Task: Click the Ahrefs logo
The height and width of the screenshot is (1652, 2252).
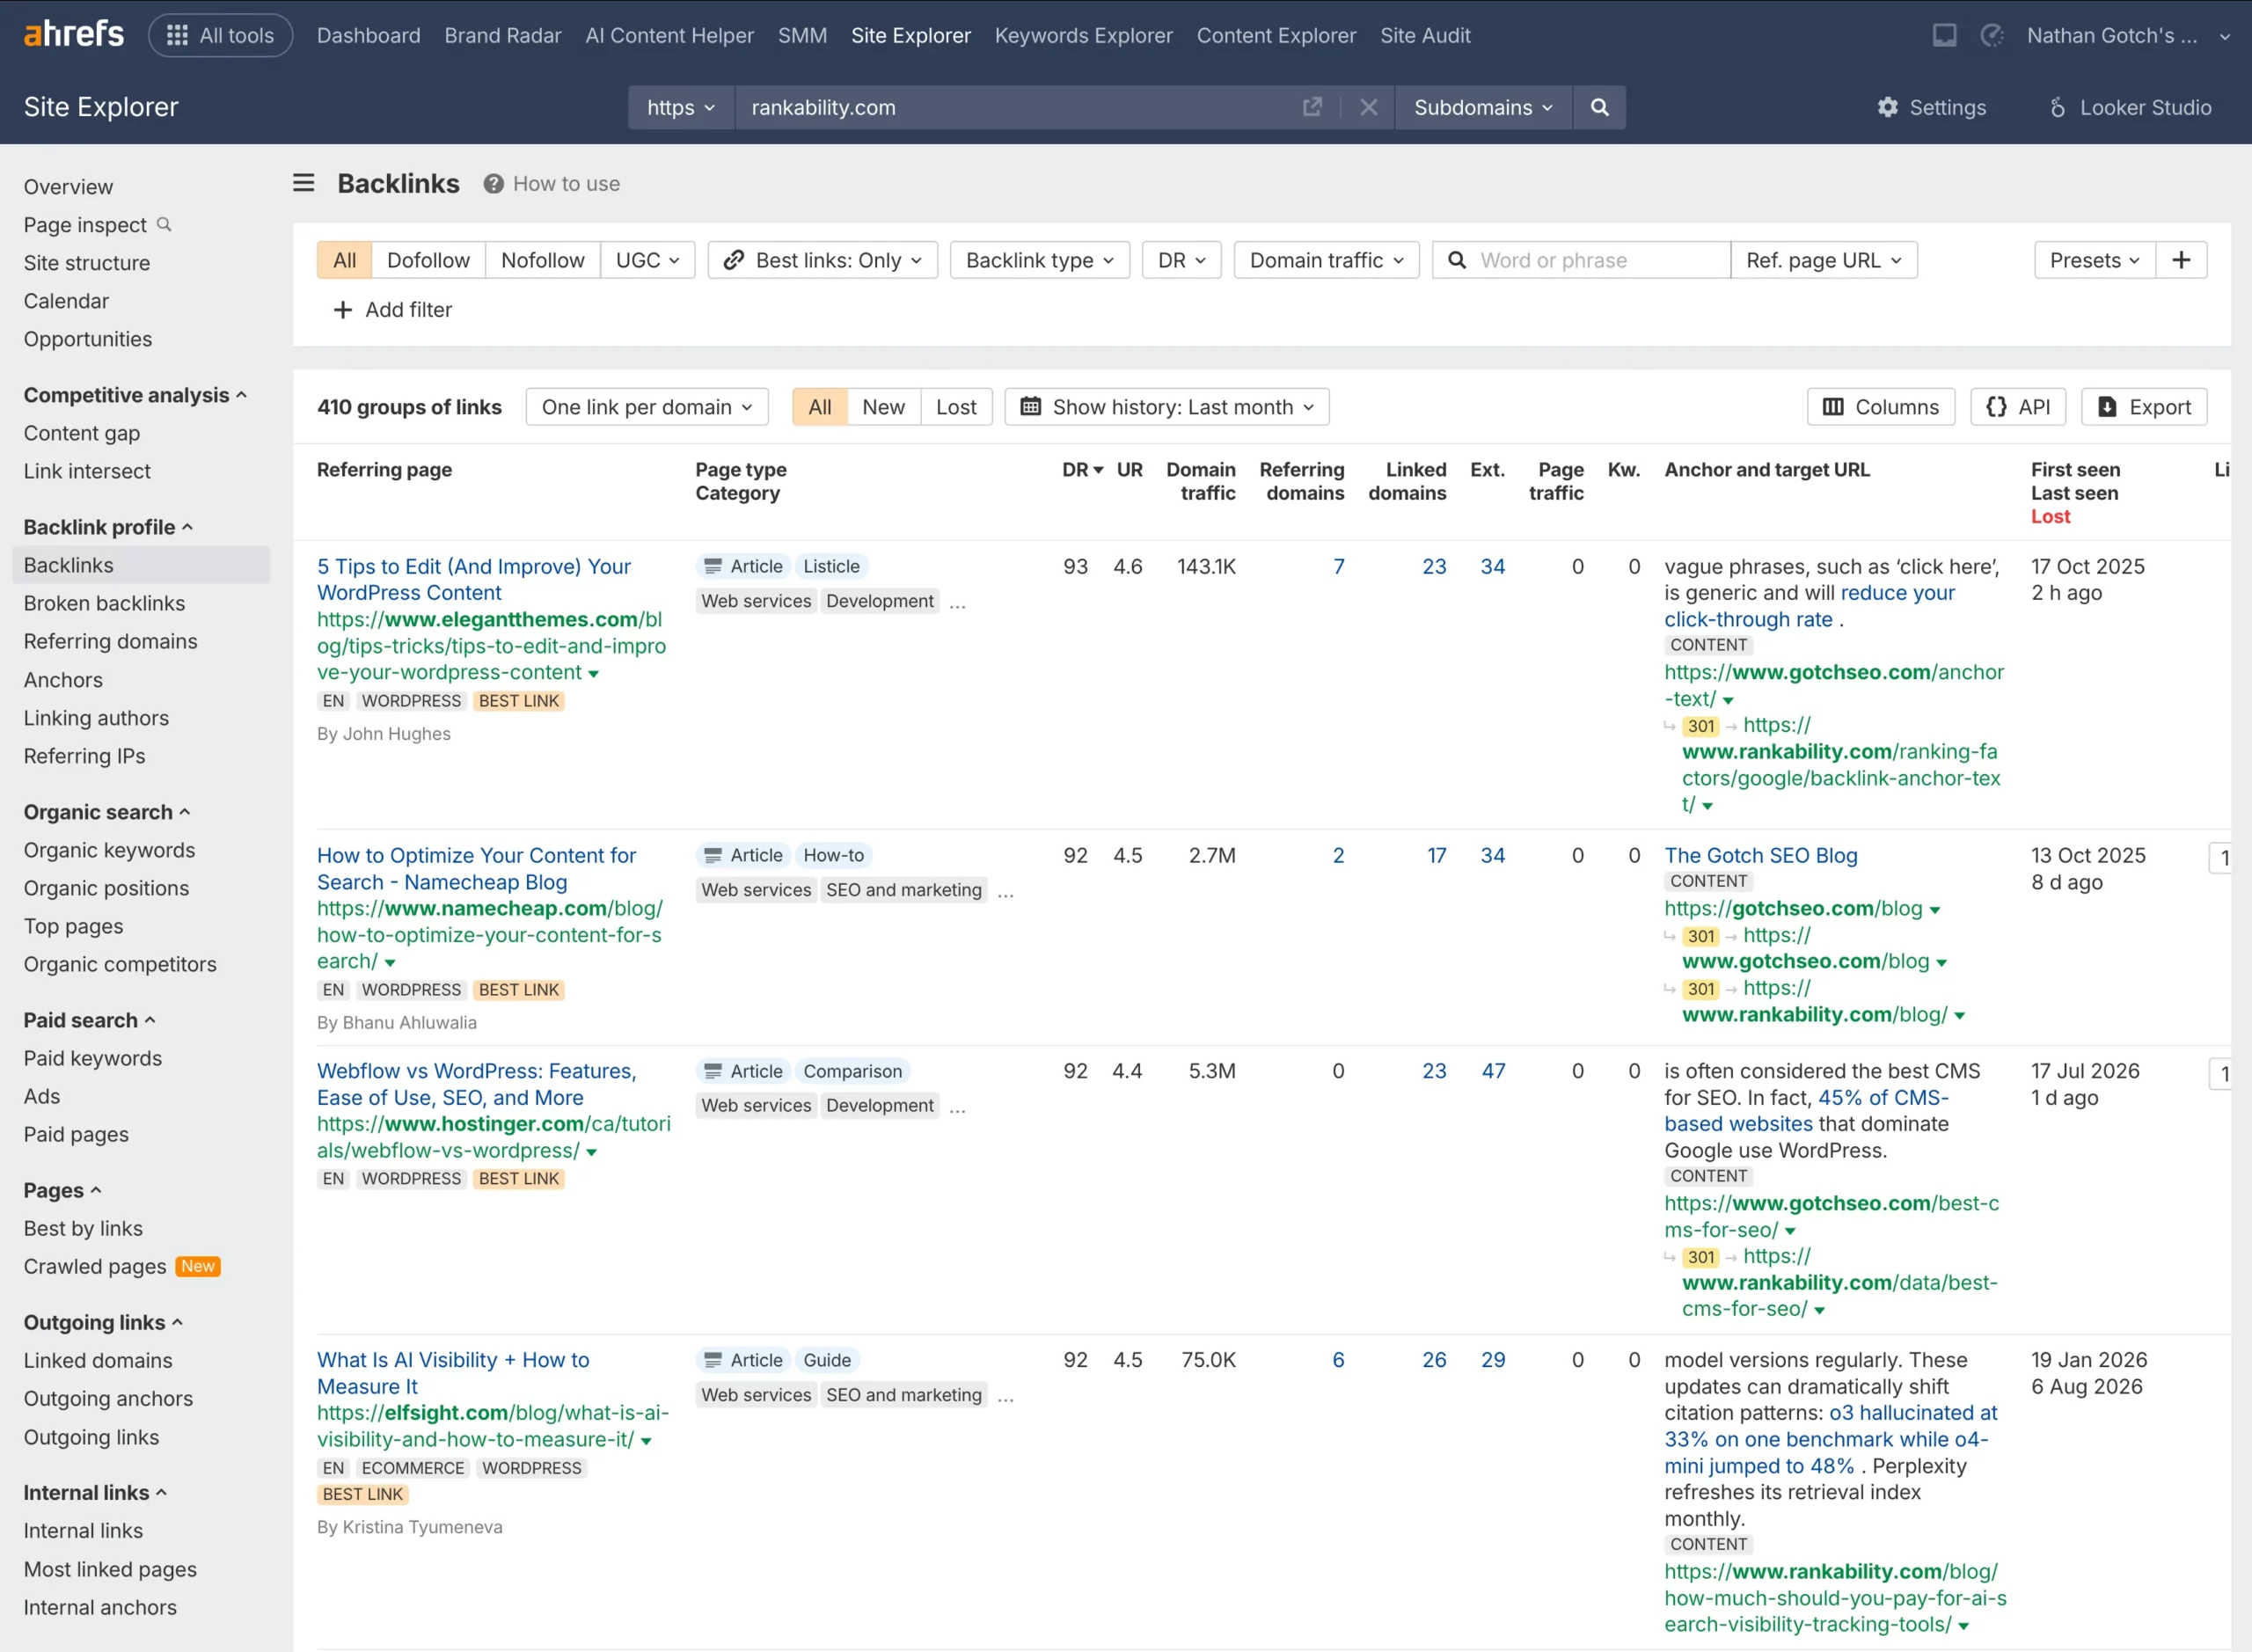Action: (73, 34)
